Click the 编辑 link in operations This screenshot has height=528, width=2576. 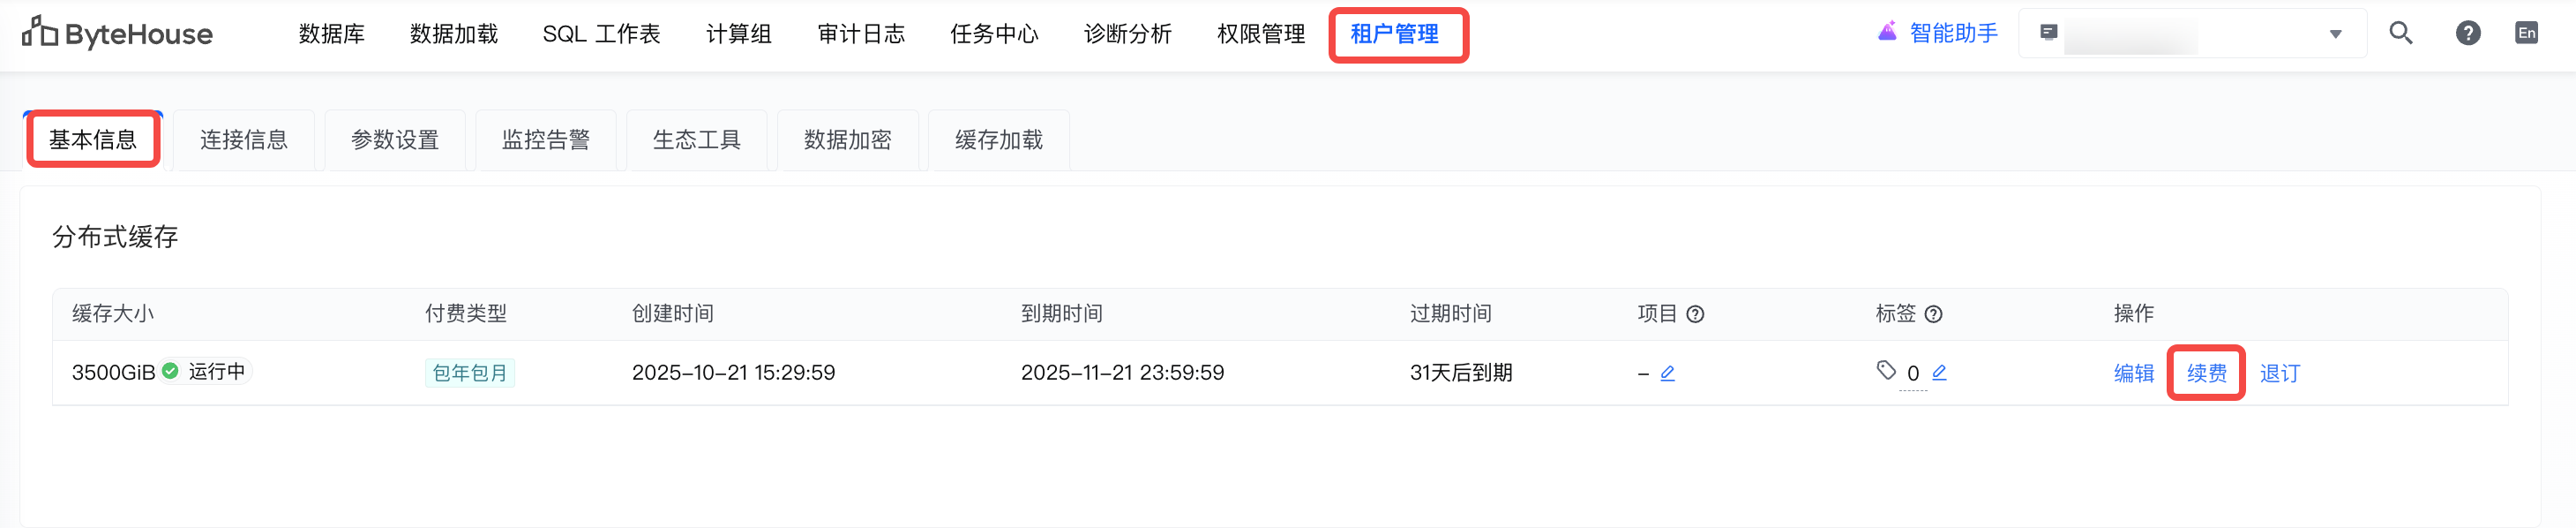(2133, 374)
